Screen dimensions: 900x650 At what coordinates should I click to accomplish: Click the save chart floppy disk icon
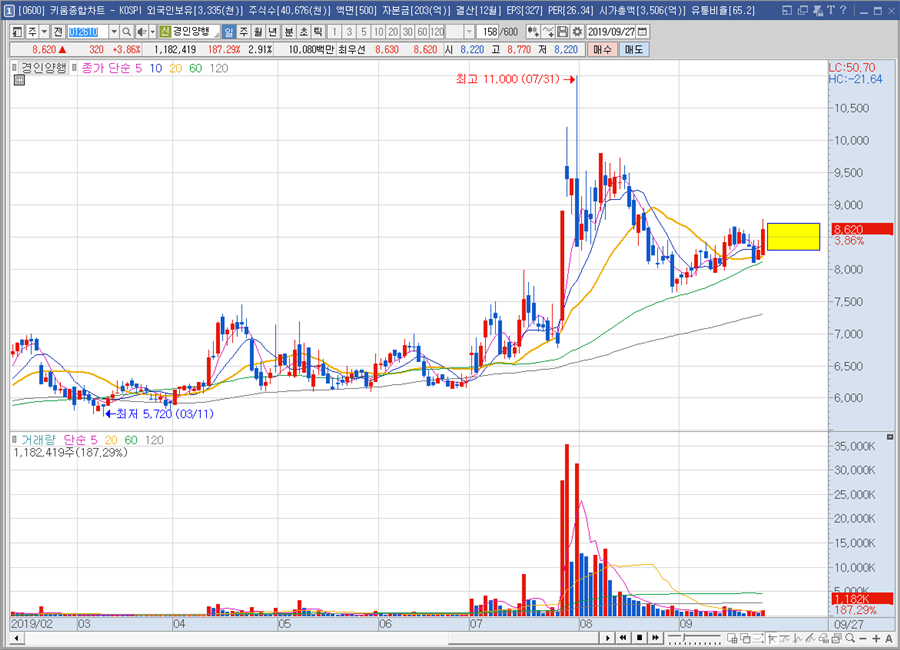pos(562,32)
